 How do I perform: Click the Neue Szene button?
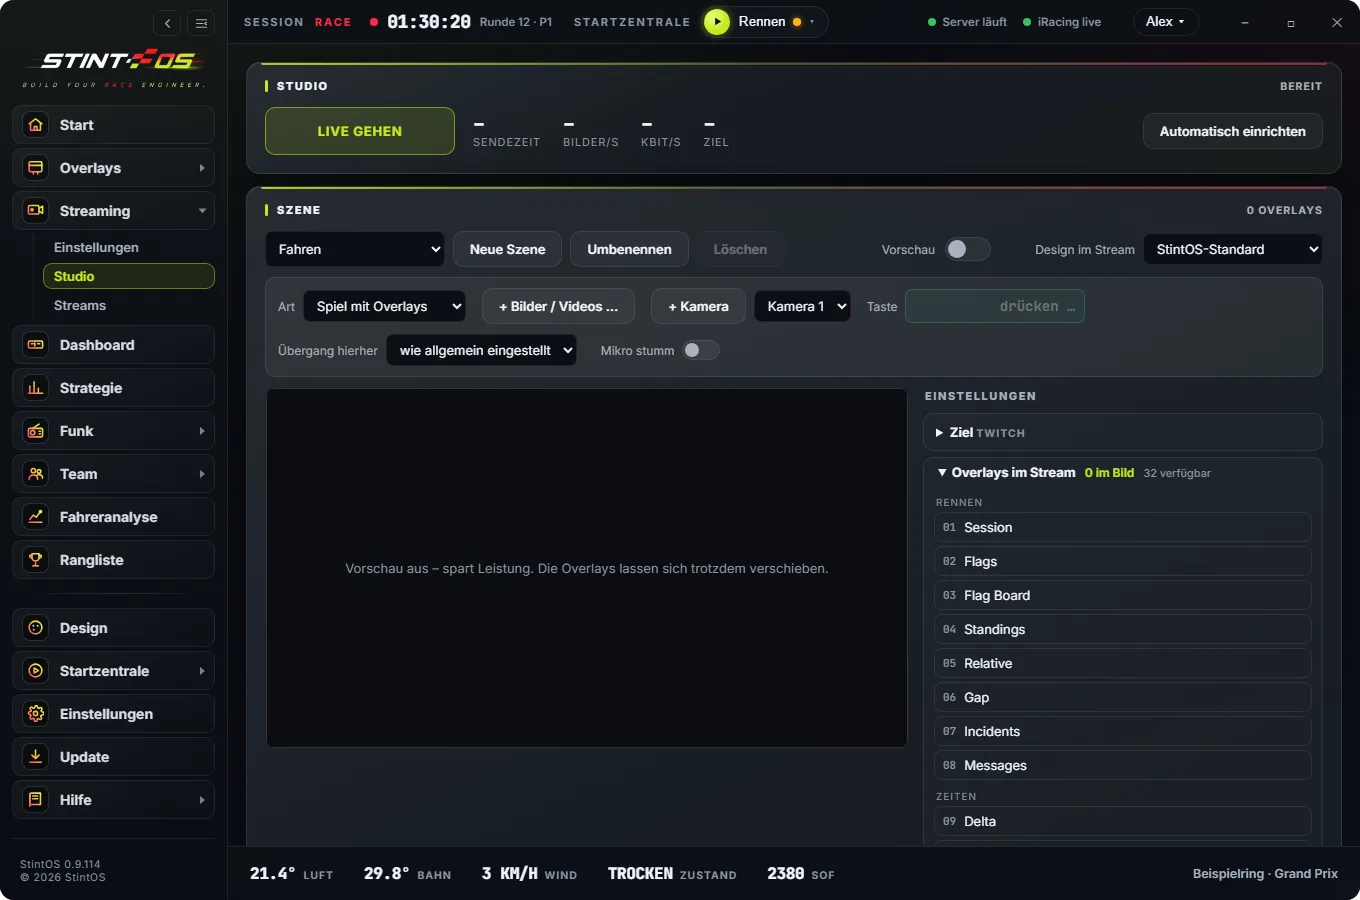pos(508,249)
